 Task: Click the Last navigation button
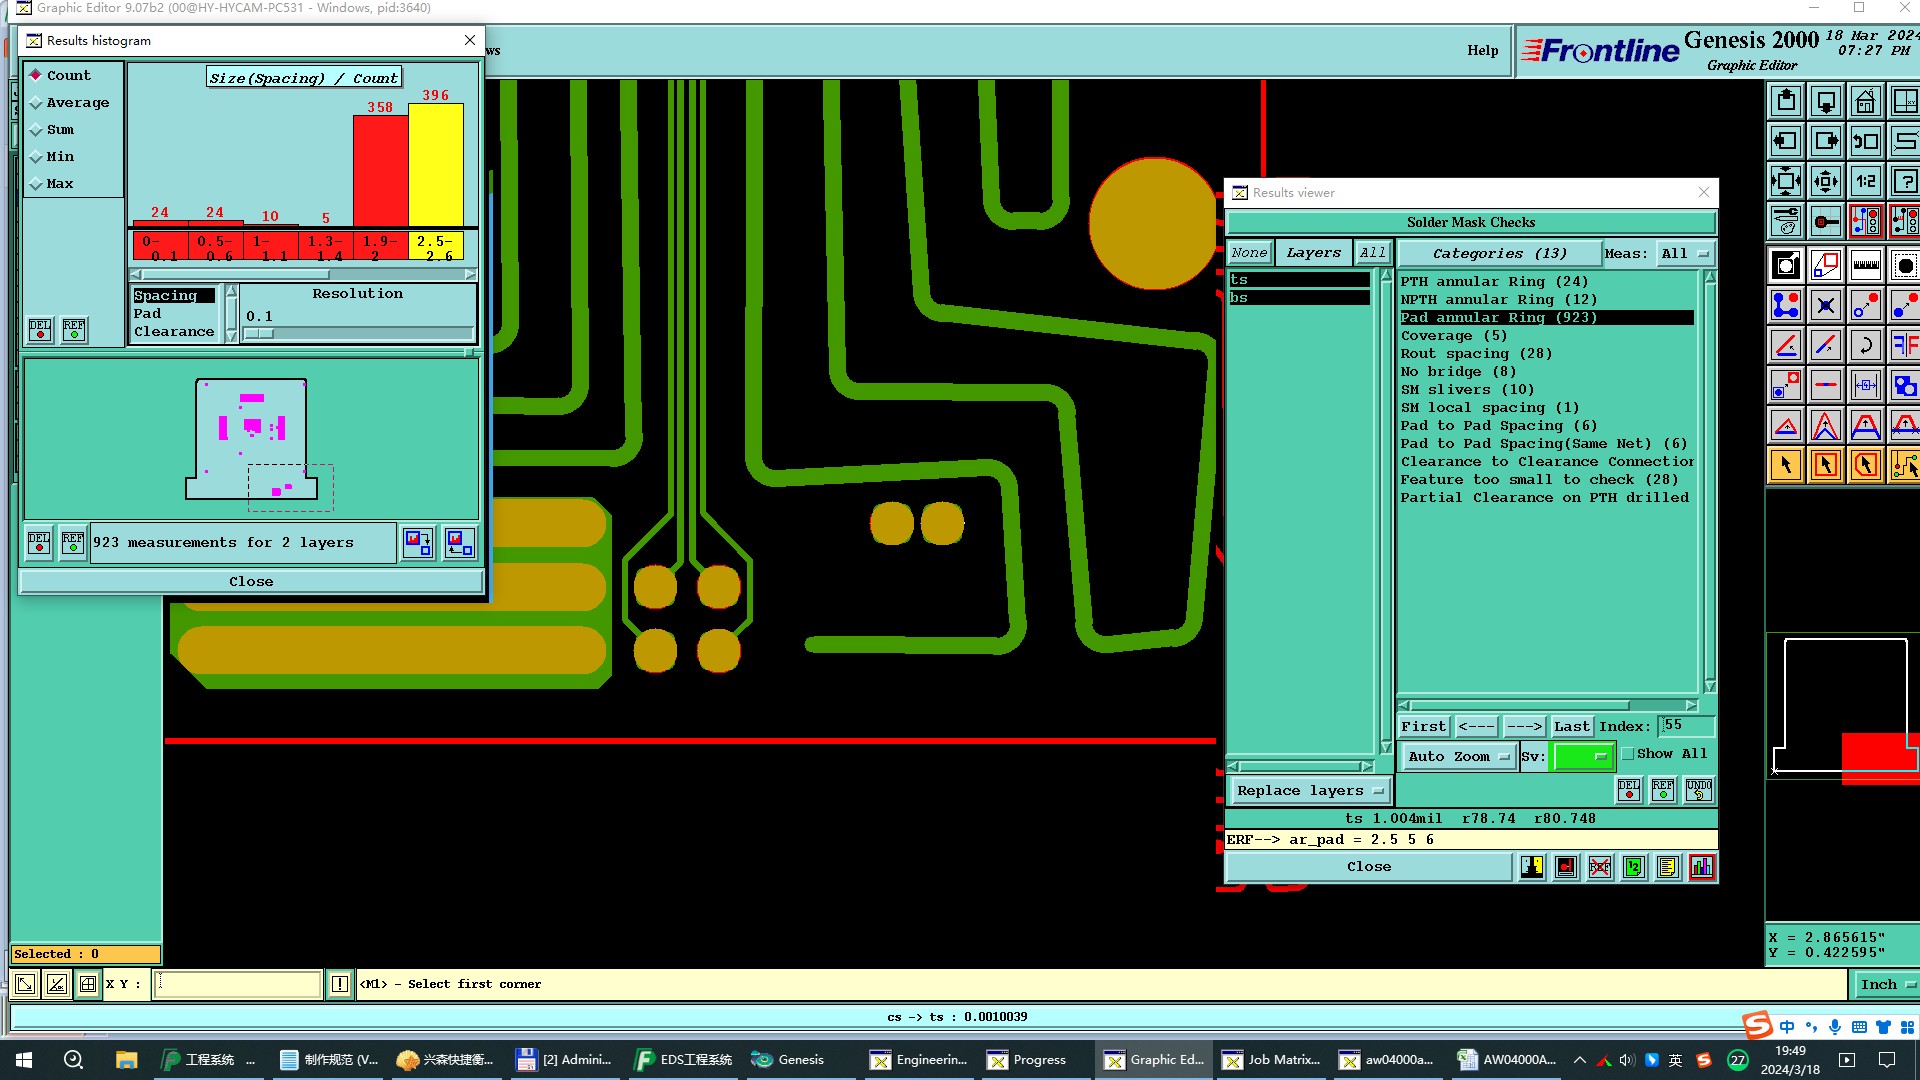tap(1571, 727)
